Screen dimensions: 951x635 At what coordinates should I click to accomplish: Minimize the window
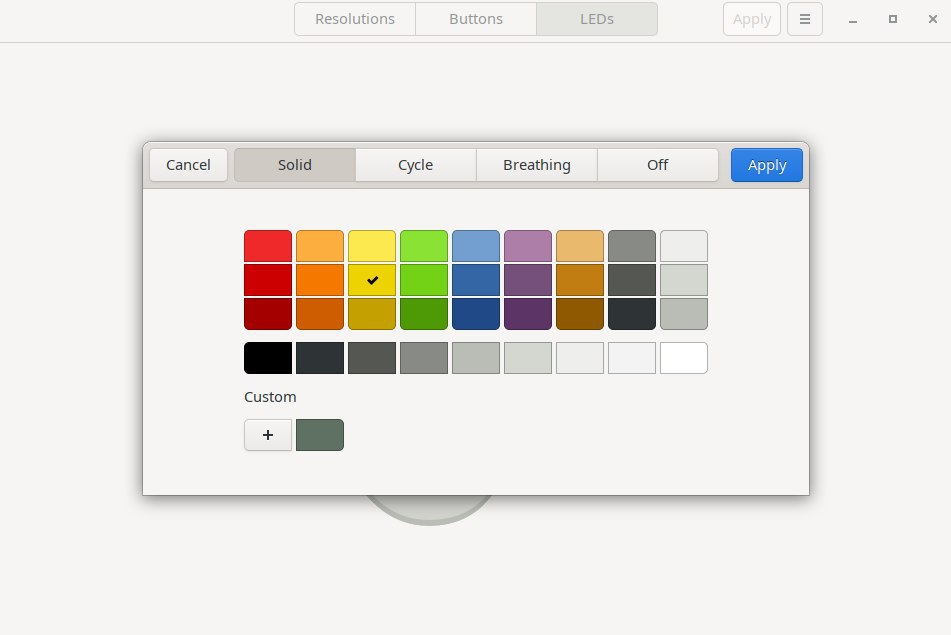853,19
